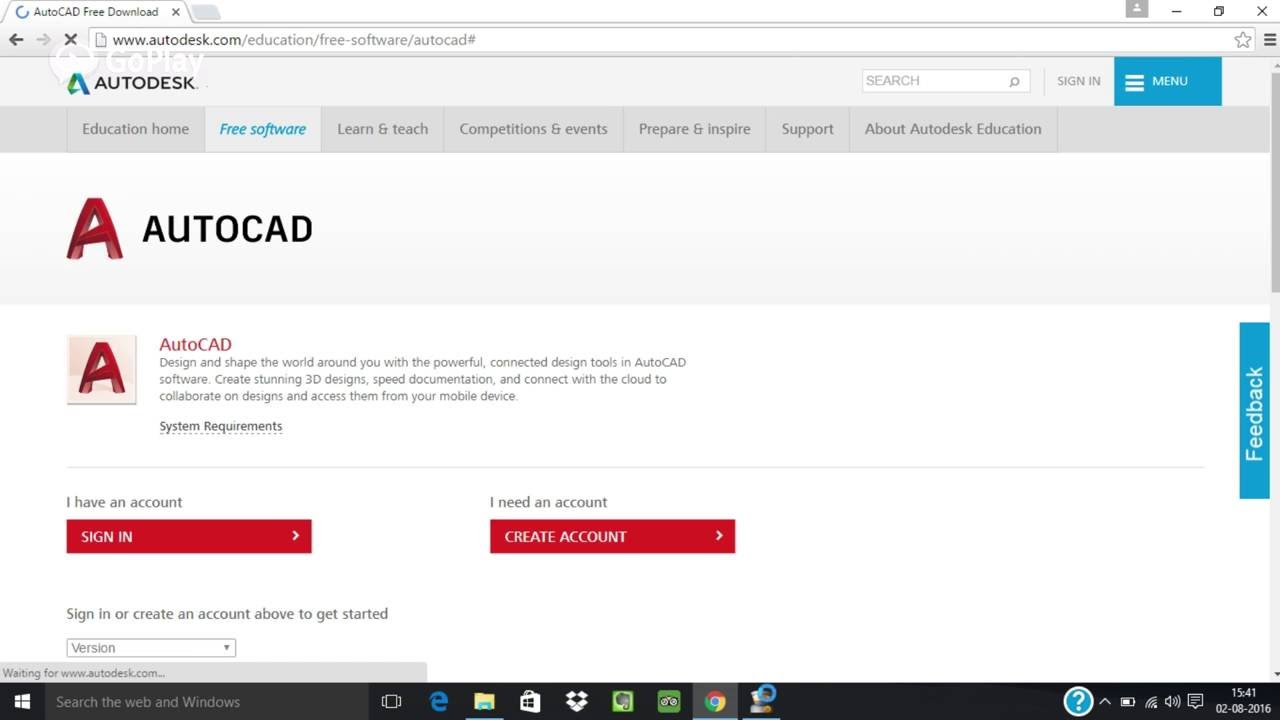
Task: Open File Explorer from the taskbar
Action: [484, 702]
